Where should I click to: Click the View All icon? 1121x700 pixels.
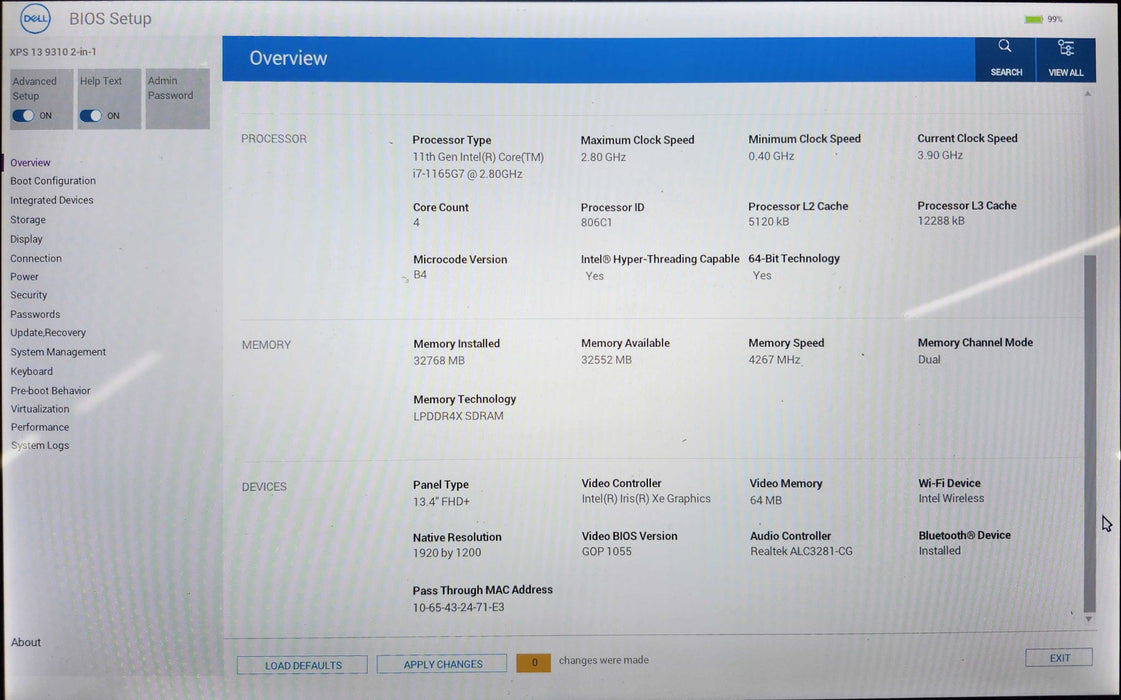click(1065, 59)
